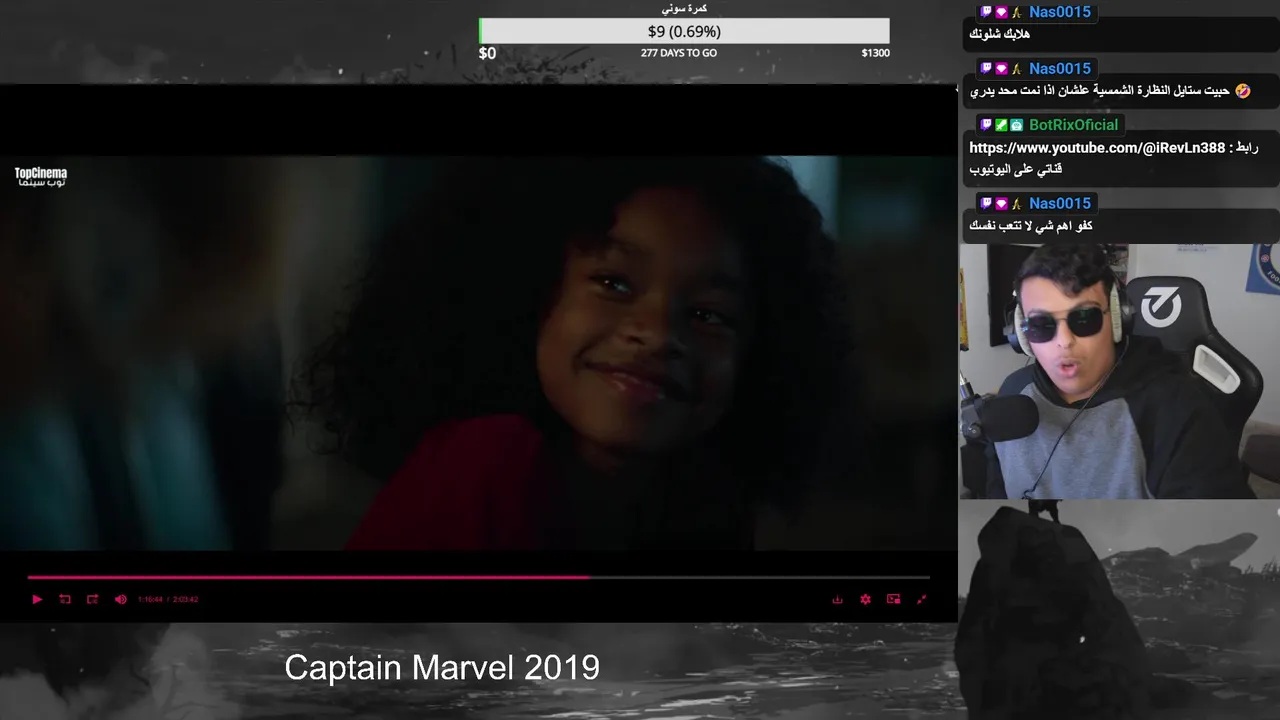This screenshot has height=720, width=1280.
Task: Click the topmost Nas0015 username in chat
Action: pos(1060,12)
